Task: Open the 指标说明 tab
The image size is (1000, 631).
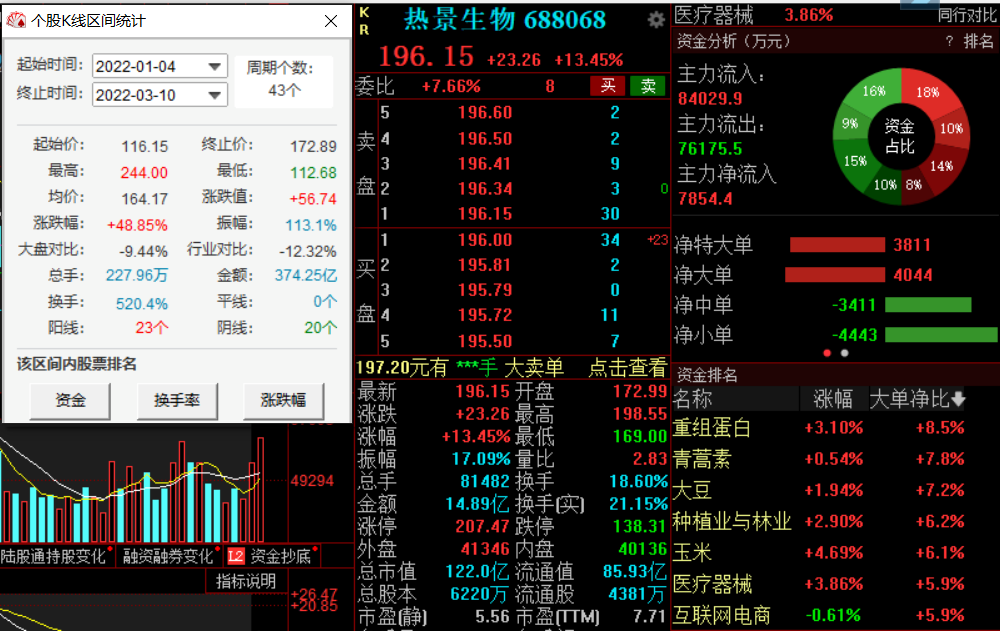Action: point(246,581)
